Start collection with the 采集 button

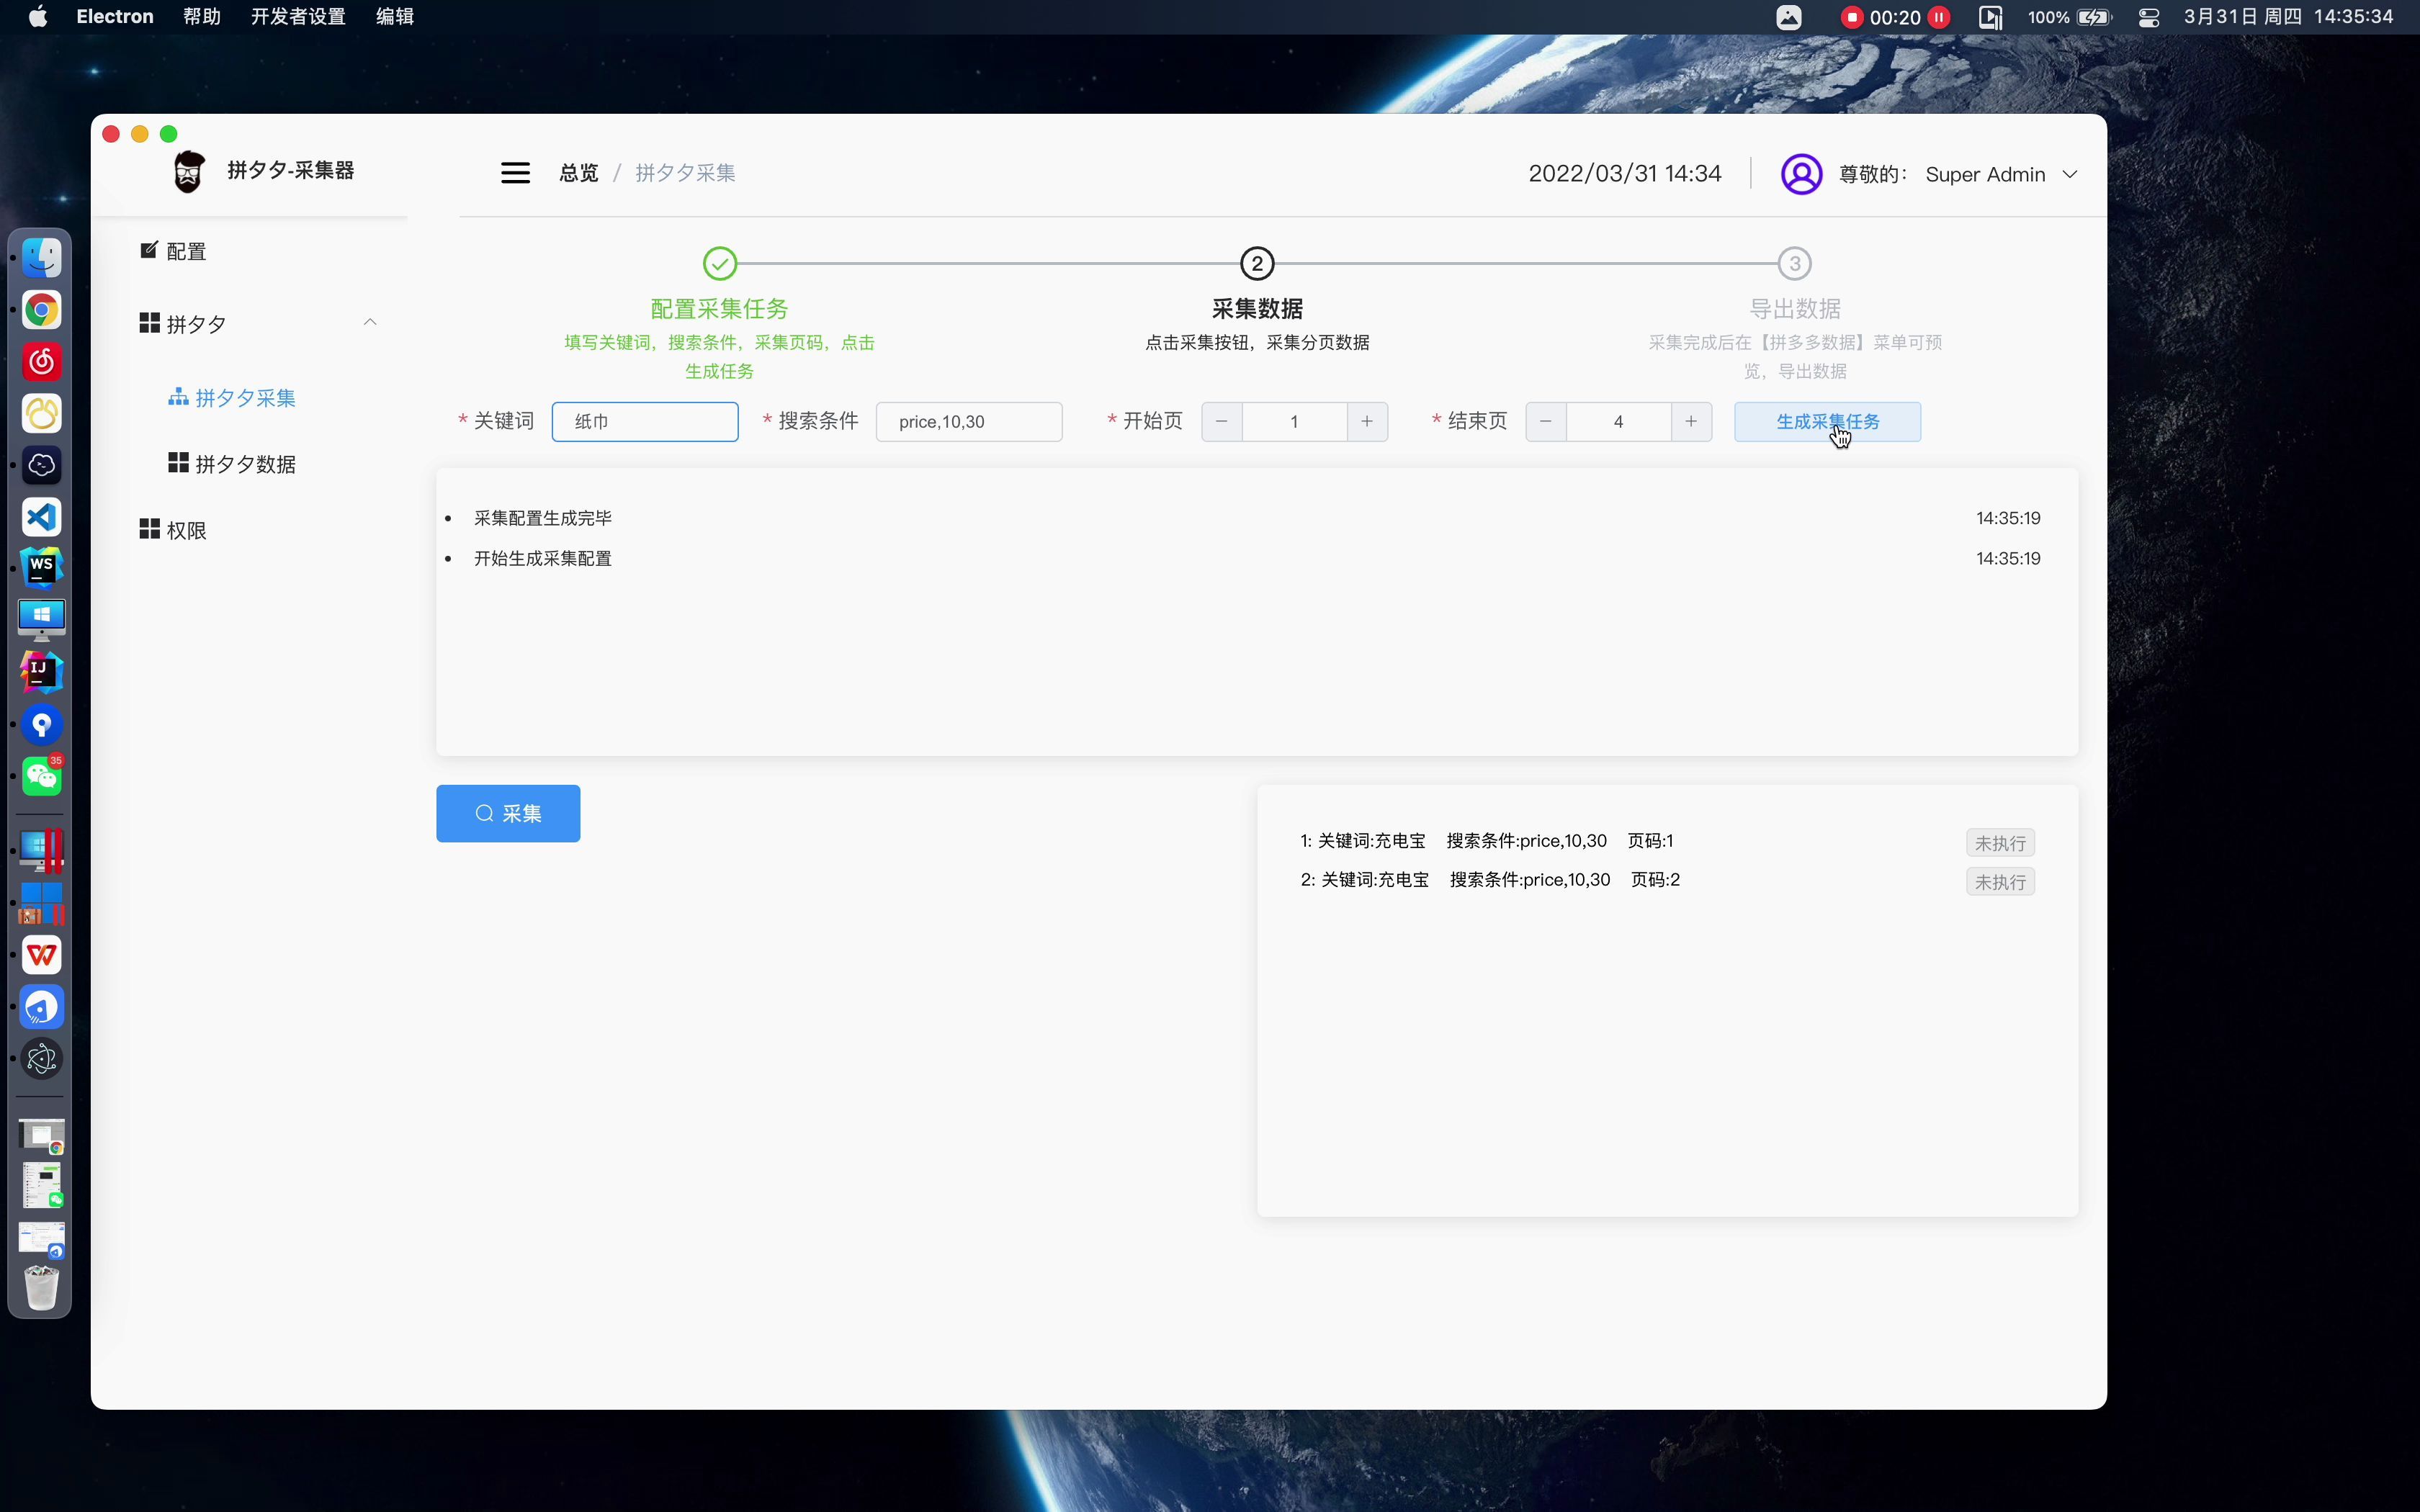(x=508, y=813)
